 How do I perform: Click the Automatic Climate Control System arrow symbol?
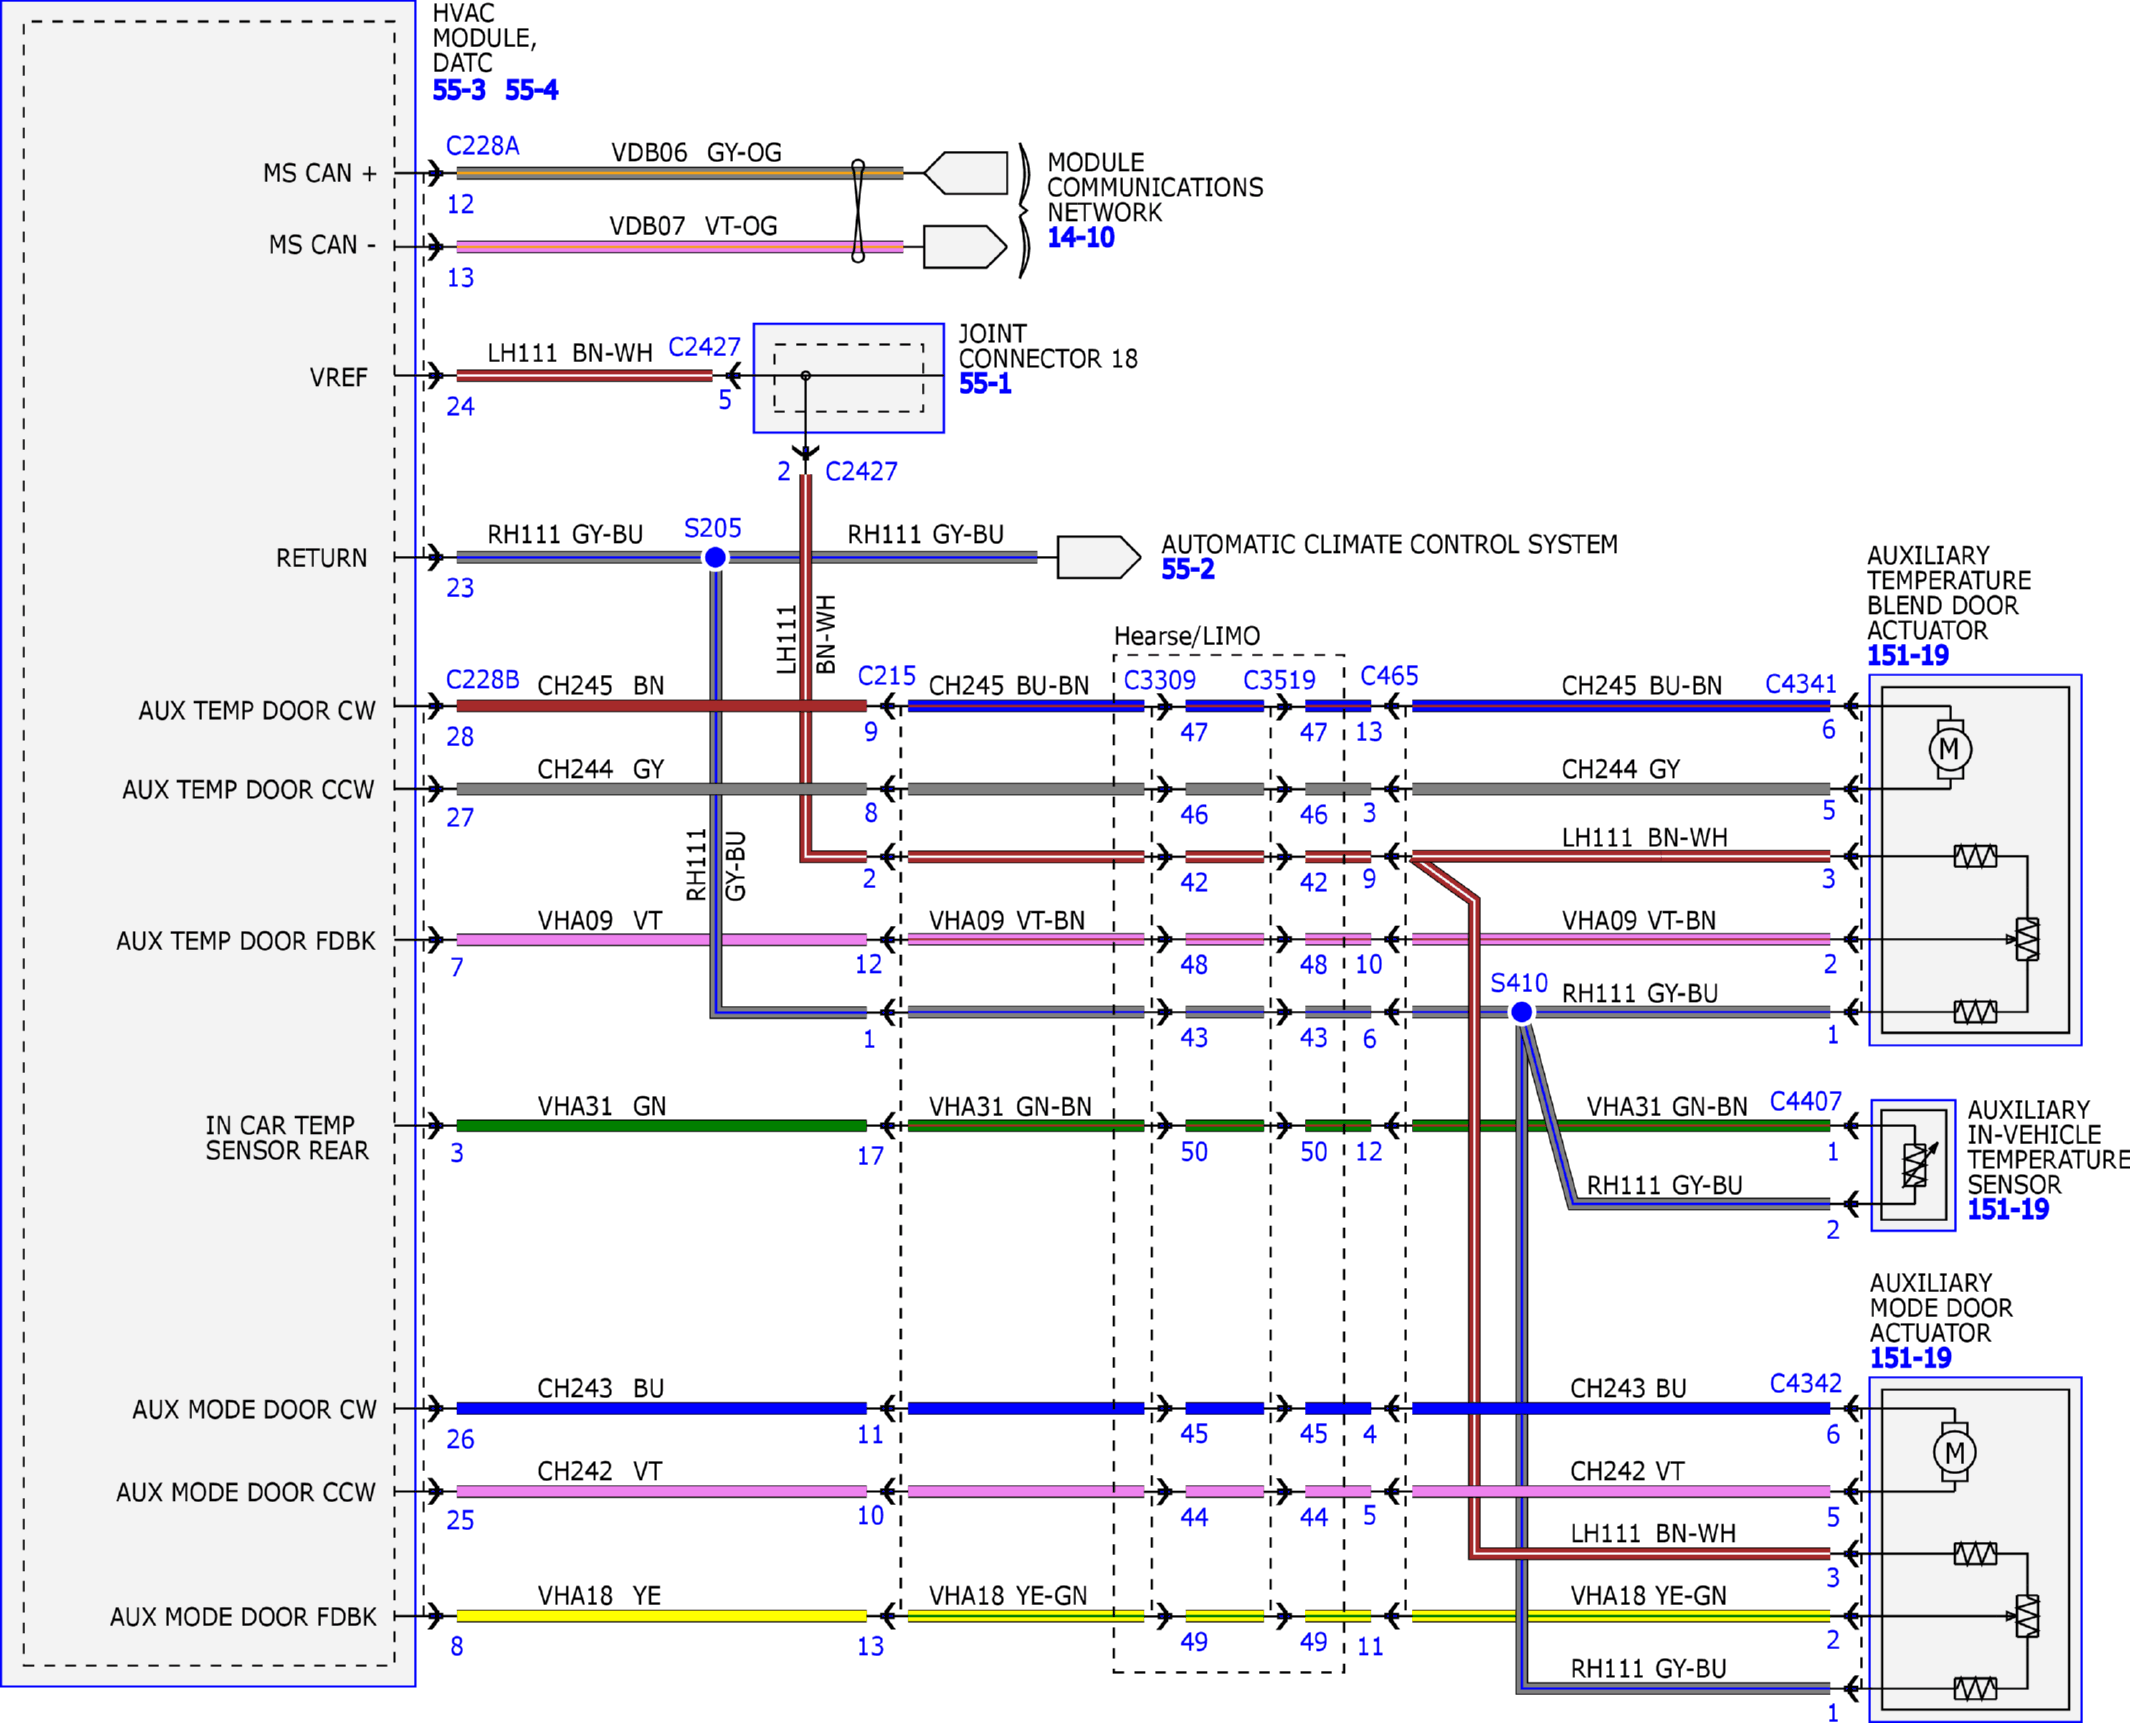pos(1099,557)
